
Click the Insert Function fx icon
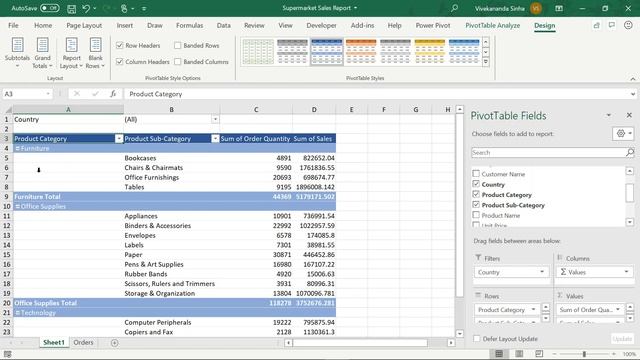coord(113,94)
